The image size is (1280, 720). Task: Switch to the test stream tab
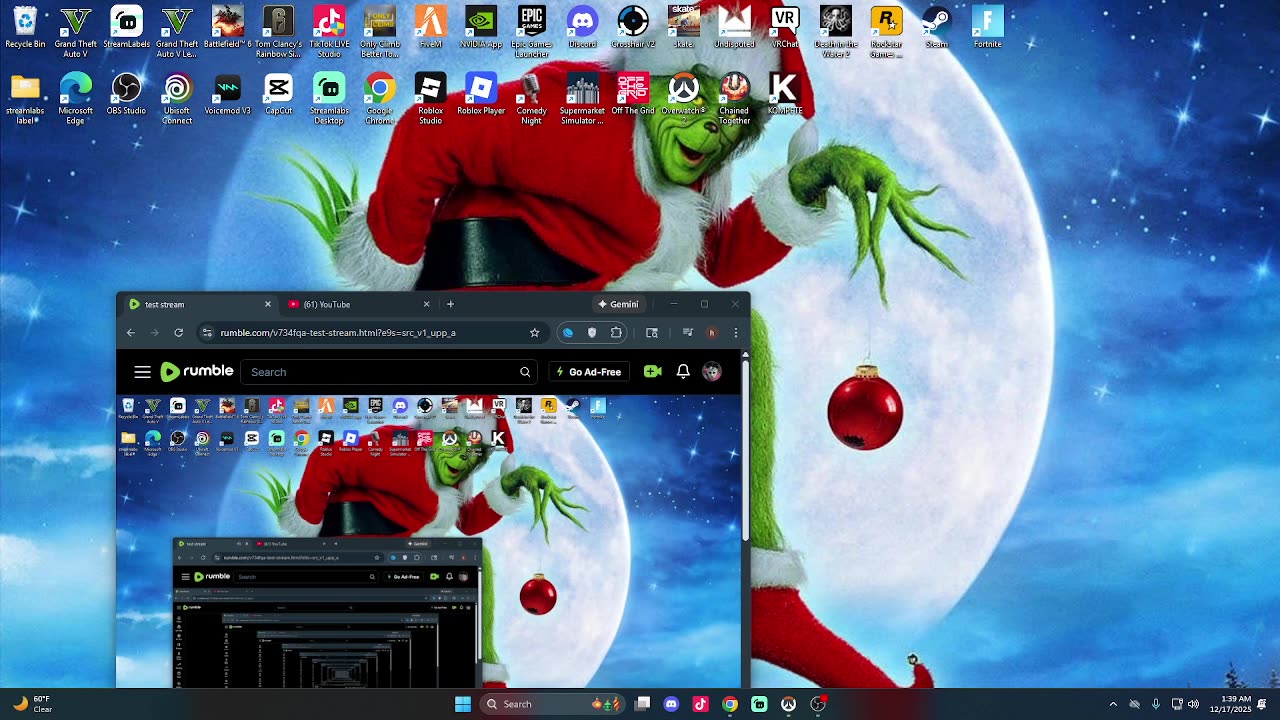tap(198, 304)
